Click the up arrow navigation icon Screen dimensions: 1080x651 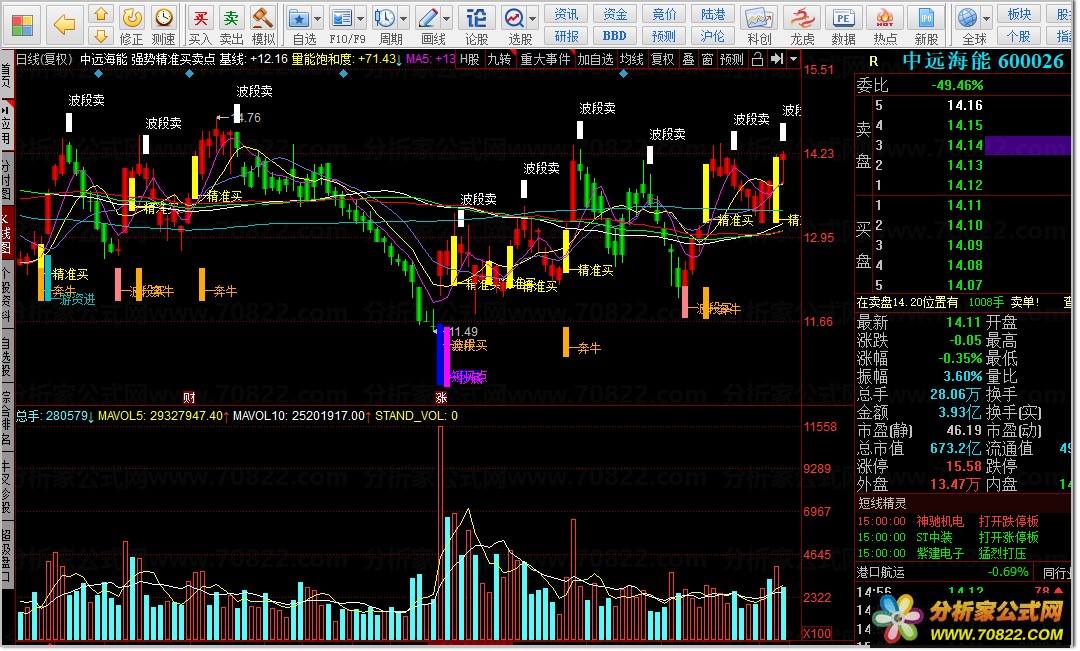coord(101,14)
